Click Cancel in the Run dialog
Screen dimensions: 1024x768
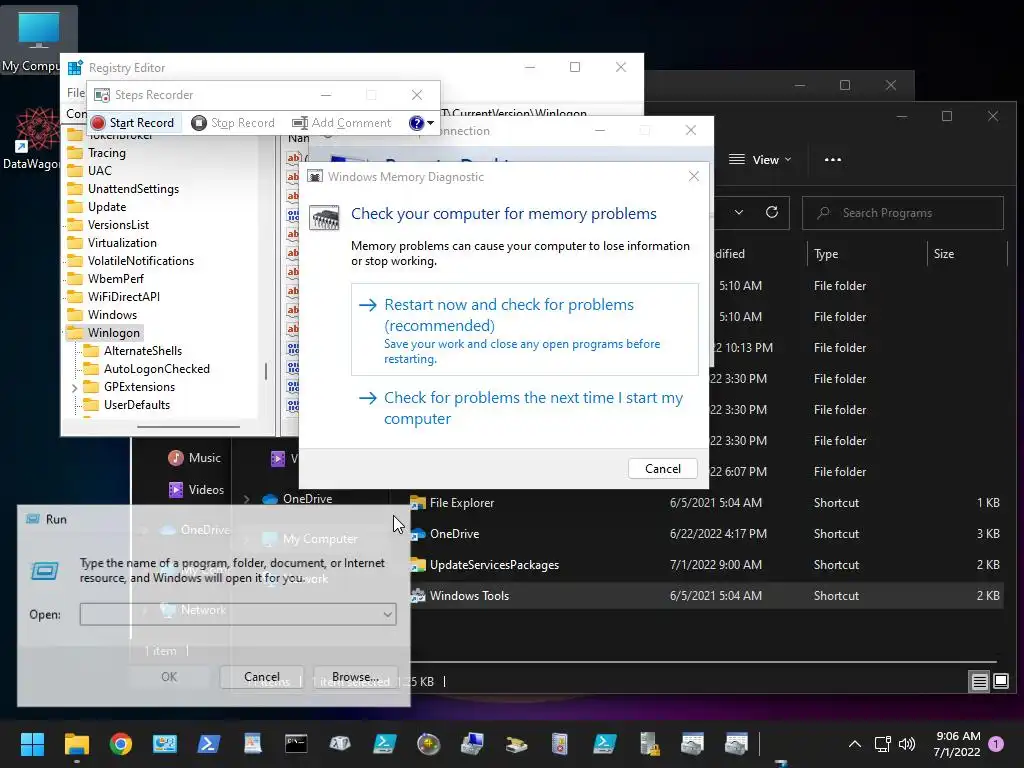(x=262, y=677)
